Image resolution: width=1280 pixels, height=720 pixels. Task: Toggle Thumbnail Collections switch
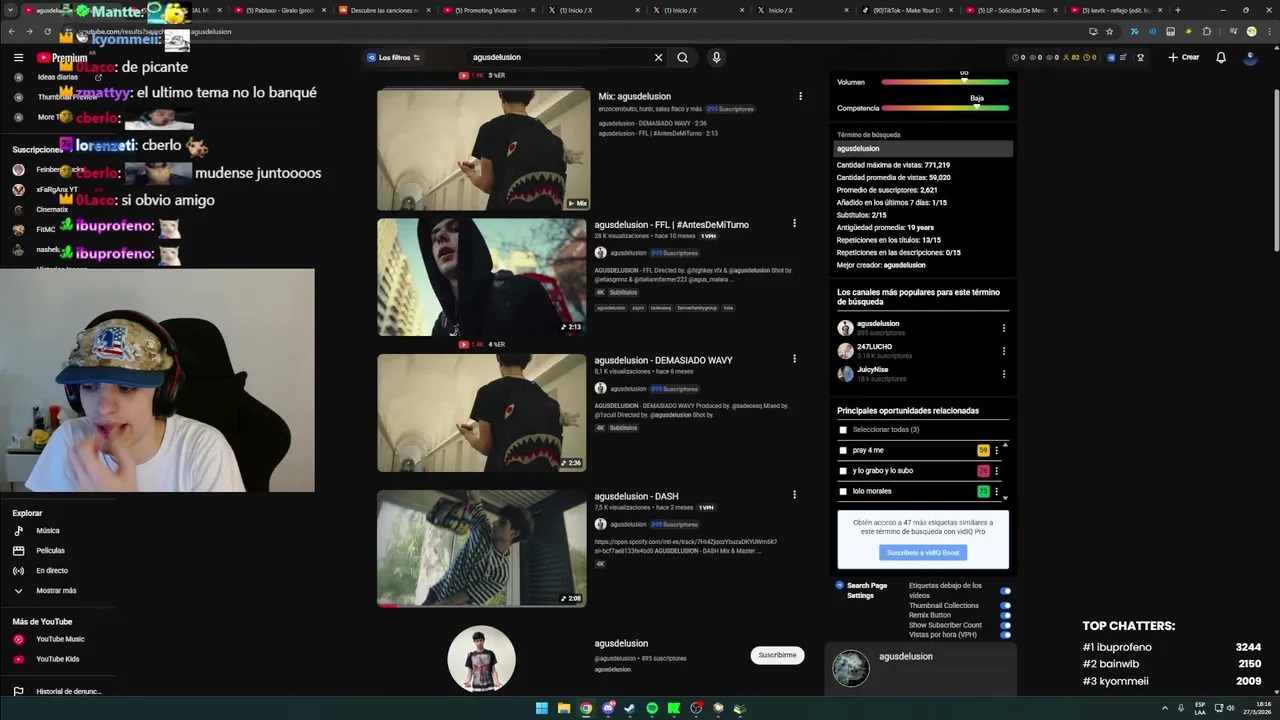pos(1005,605)
